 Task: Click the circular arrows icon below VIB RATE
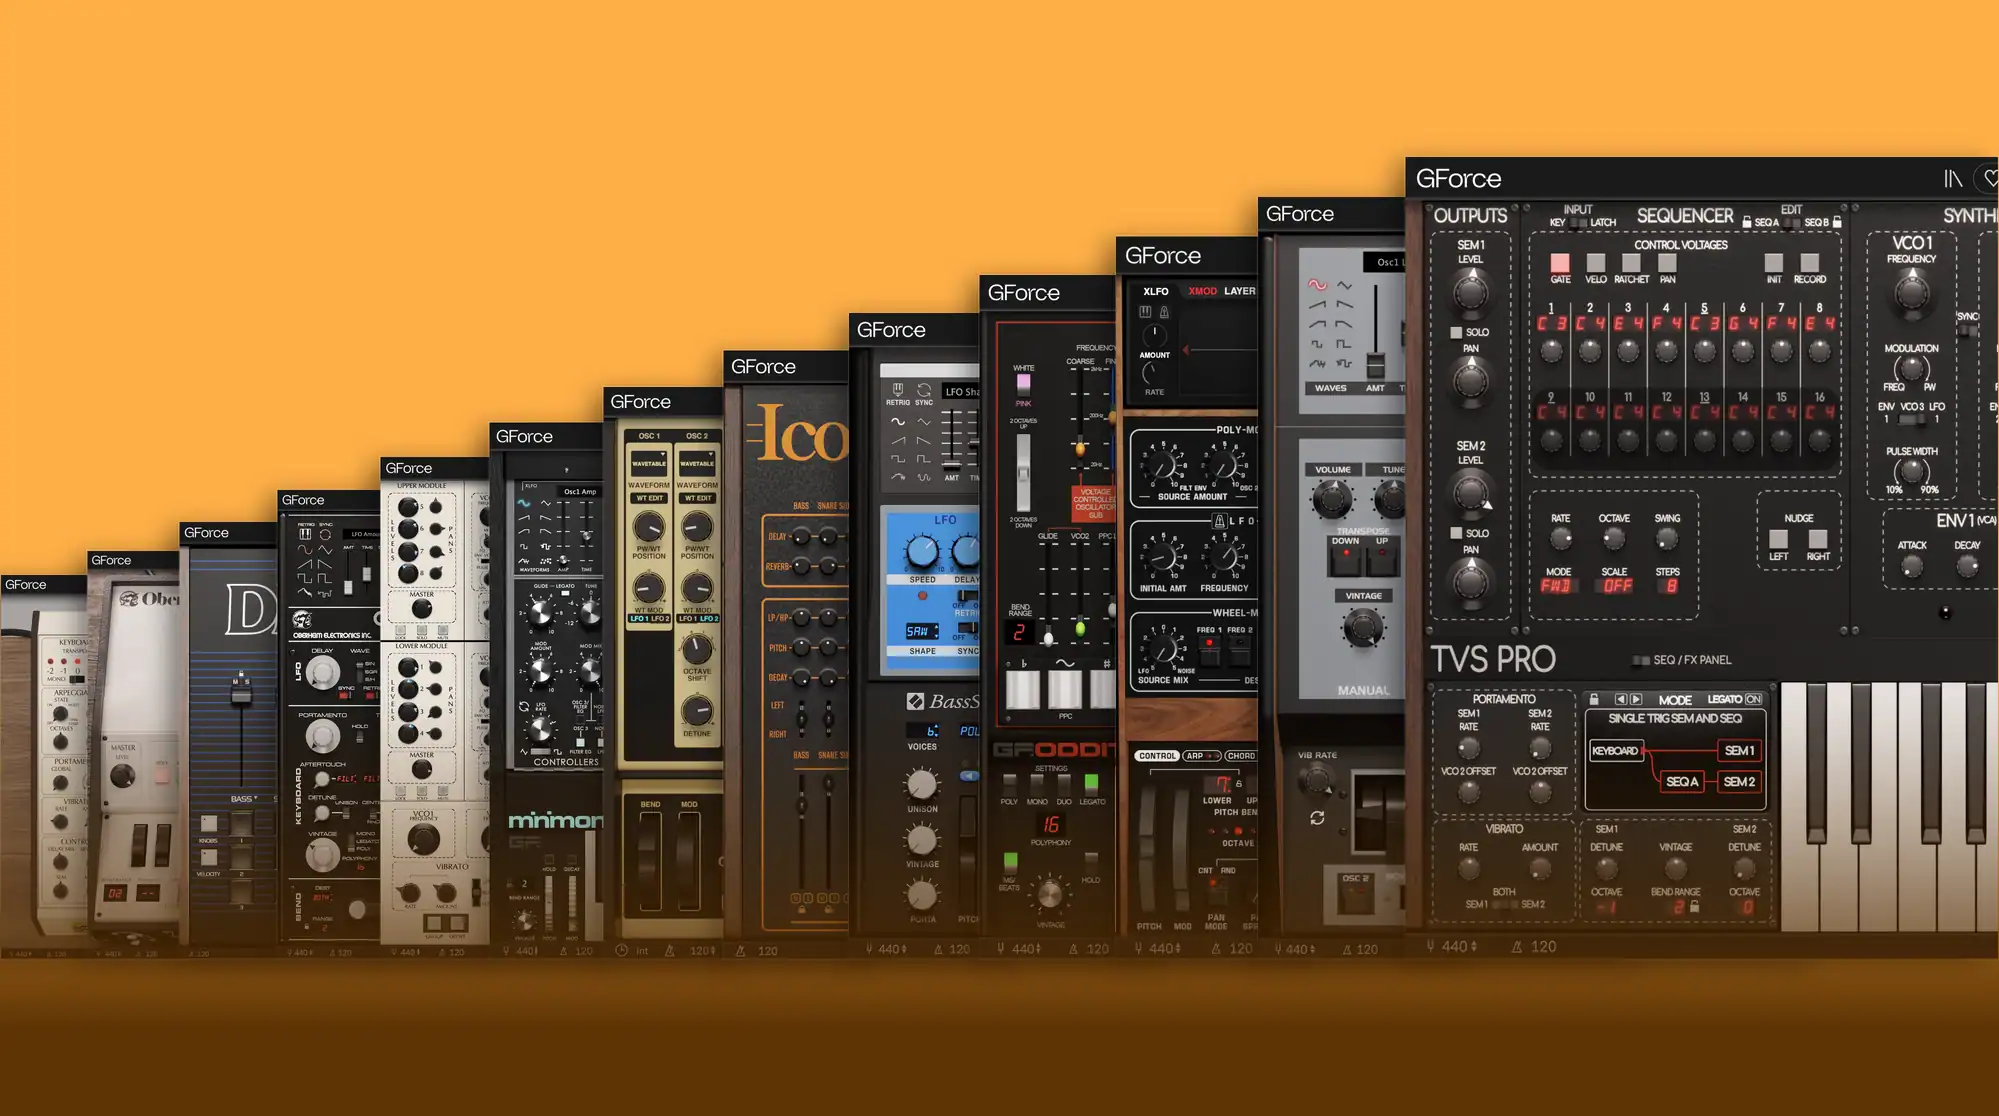1317,818
